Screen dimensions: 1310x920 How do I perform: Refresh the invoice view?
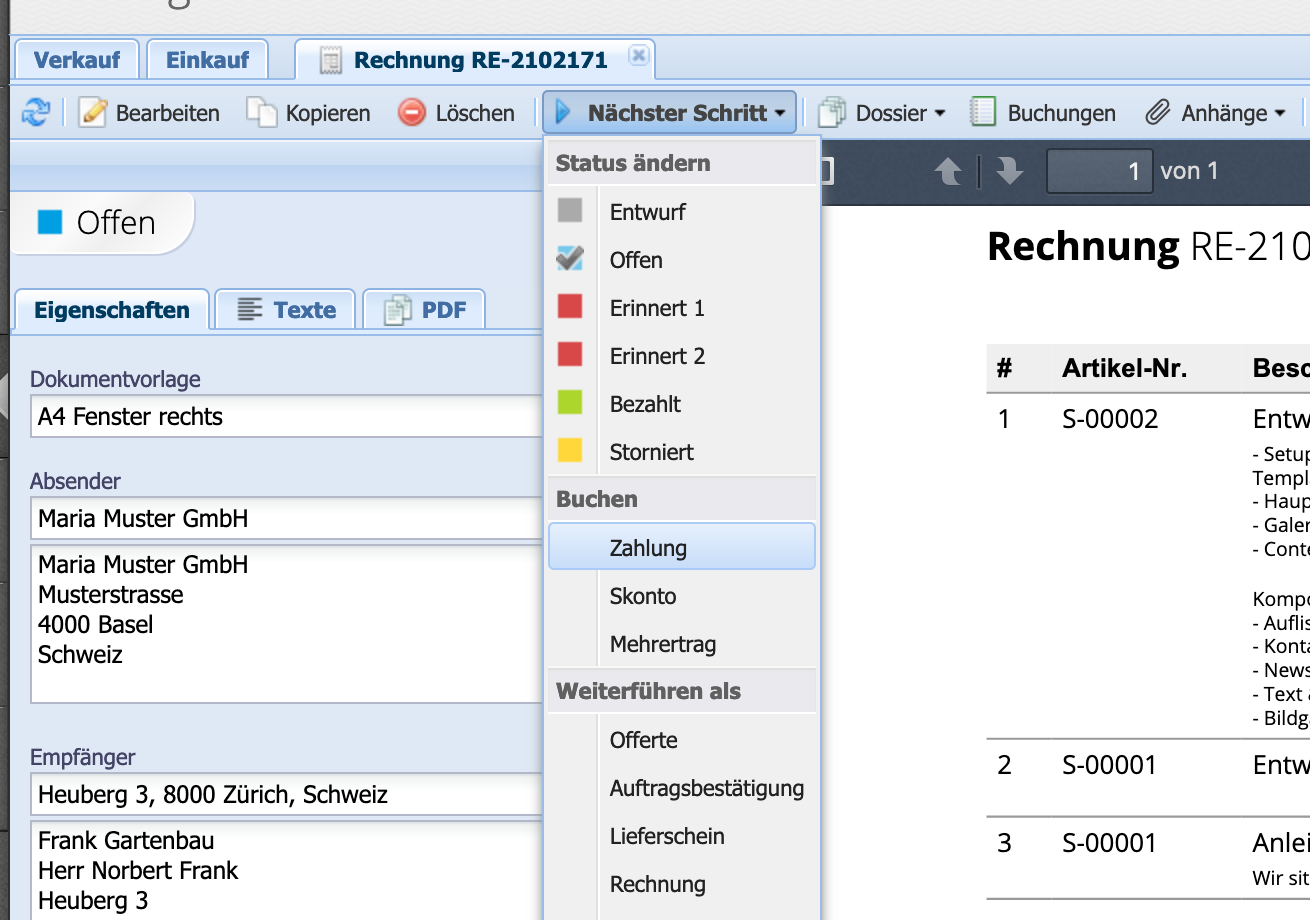pyautogui.click(x=36, y=112)
